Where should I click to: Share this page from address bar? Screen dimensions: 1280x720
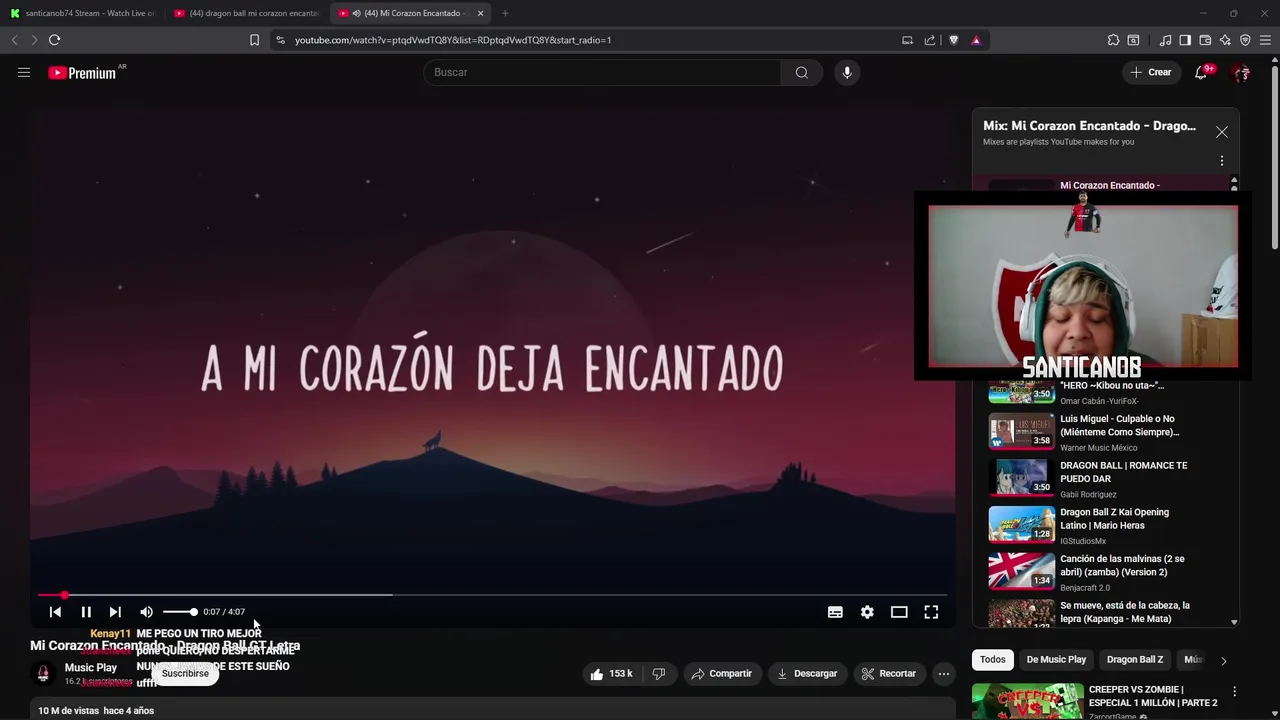930,40
